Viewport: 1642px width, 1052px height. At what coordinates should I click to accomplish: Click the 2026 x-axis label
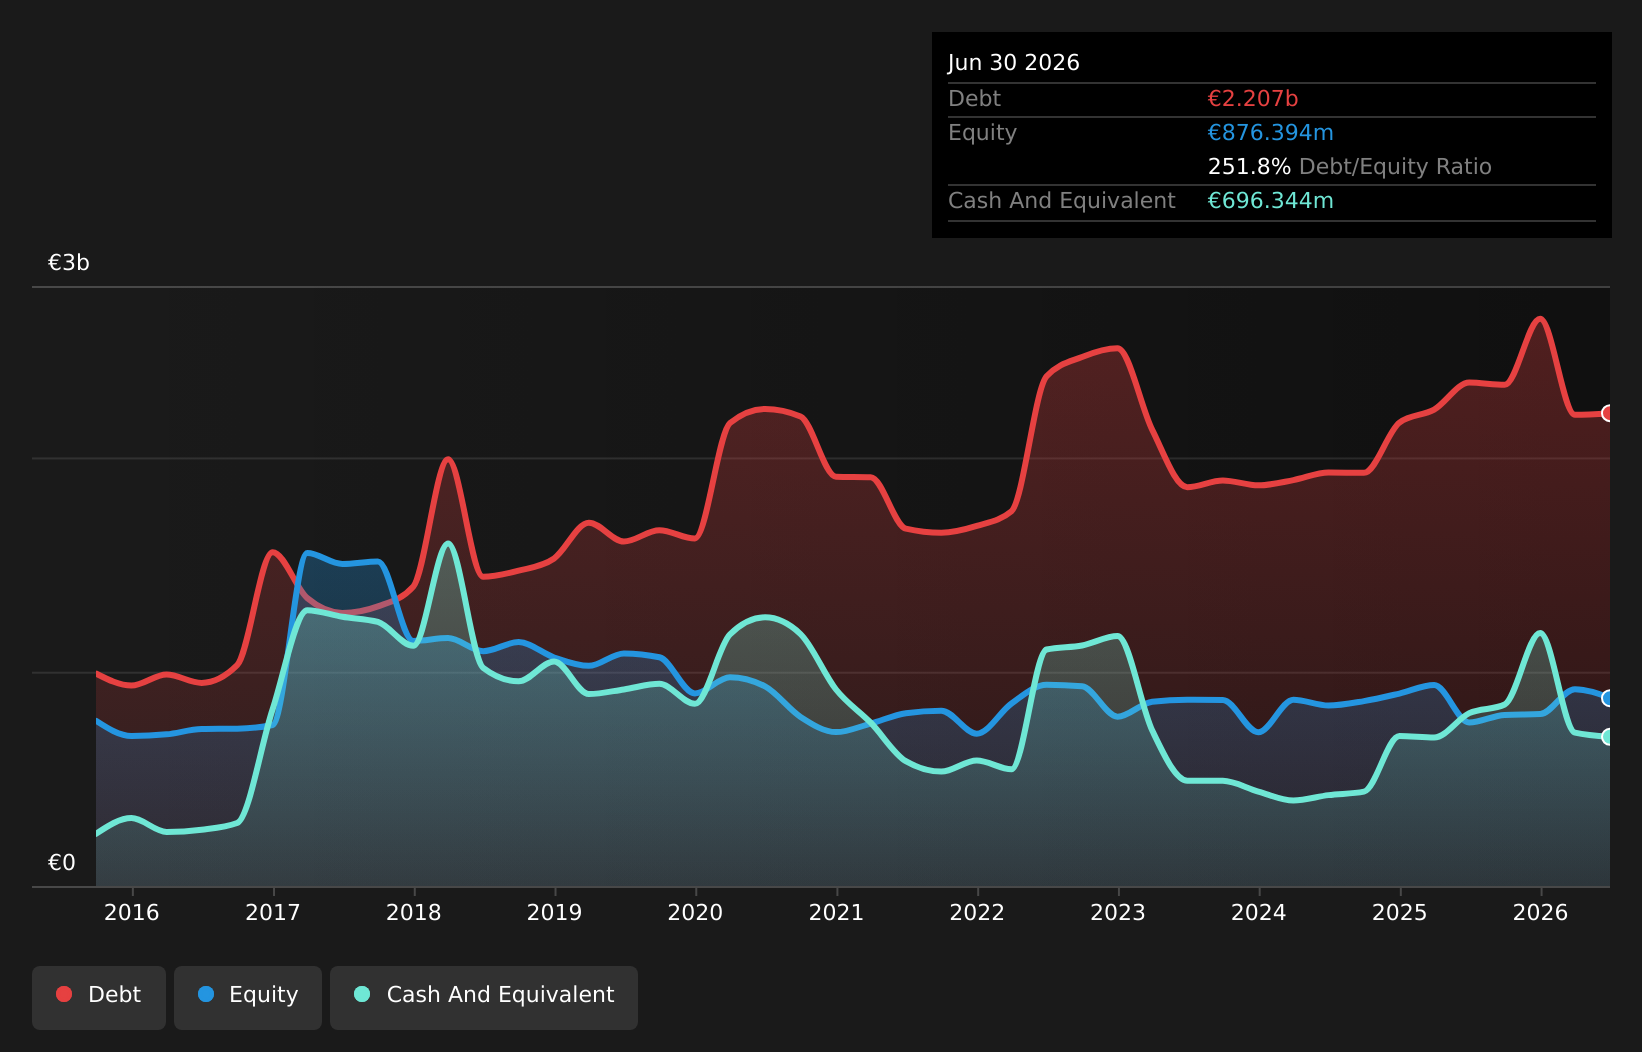[1541, 912]
